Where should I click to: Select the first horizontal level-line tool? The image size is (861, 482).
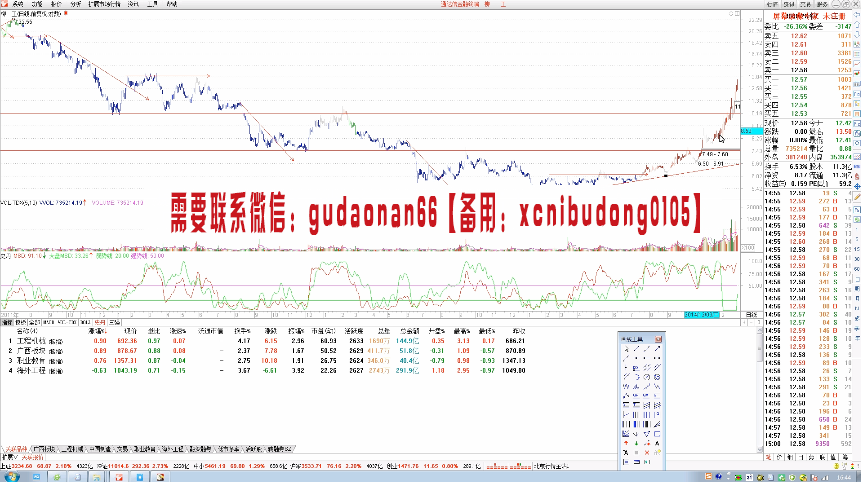point(626,405)
